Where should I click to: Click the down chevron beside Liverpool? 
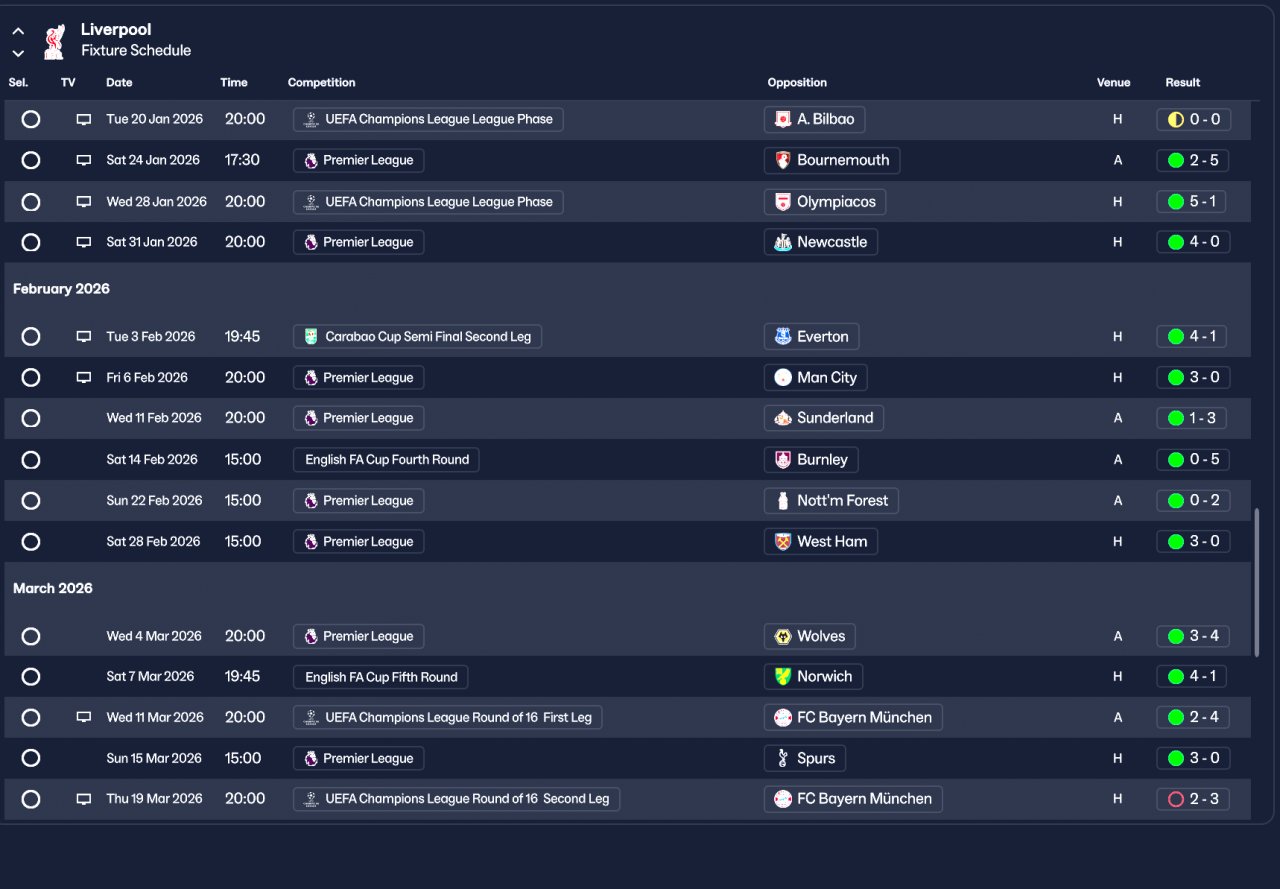(x=18, y=53)
